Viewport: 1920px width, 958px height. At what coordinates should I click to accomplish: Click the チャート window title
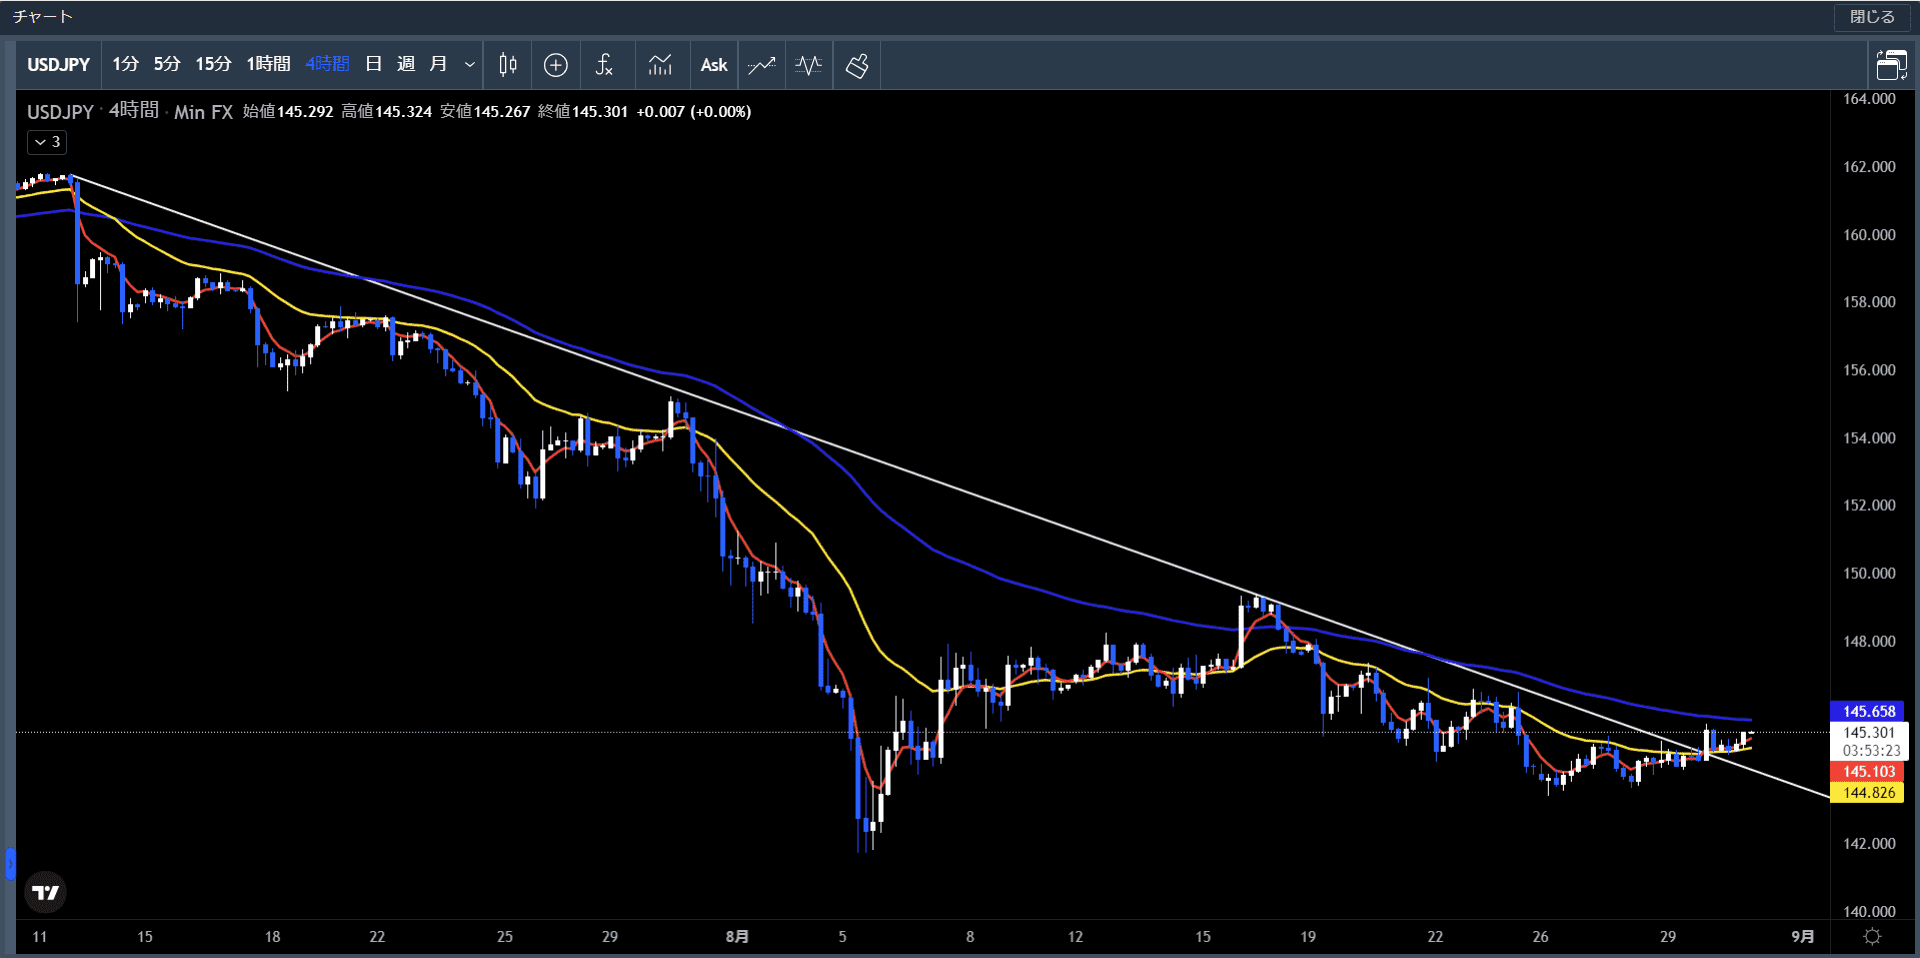pos(43,17)
